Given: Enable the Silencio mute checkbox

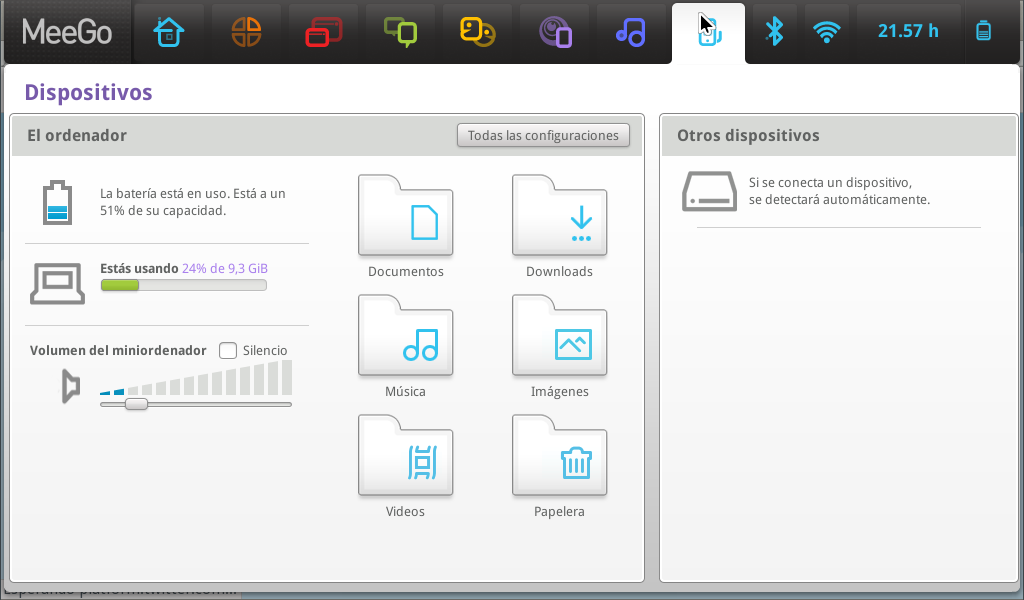Looking at the screenshot, I should (x=228, y=351).
